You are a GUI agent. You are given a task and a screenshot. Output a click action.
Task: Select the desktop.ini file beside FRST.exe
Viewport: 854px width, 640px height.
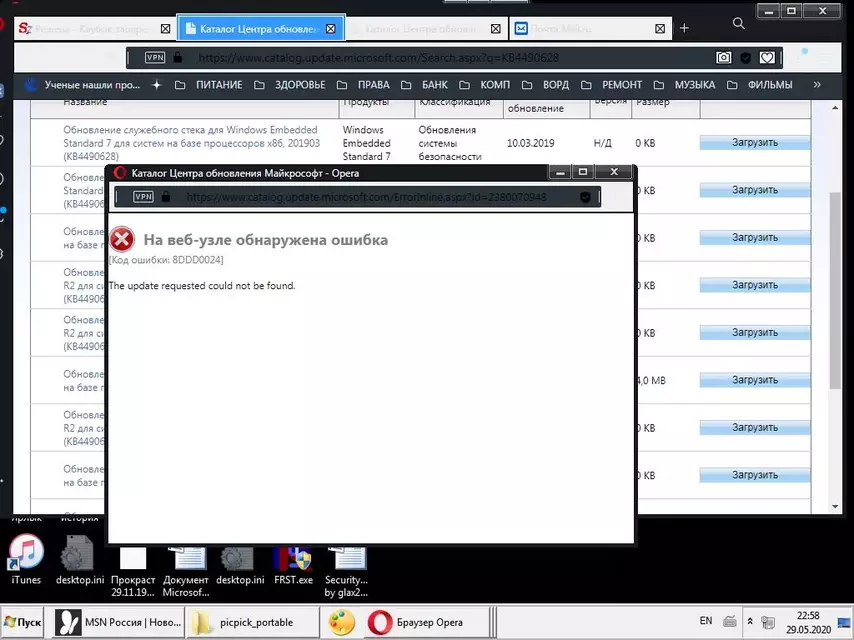coord(240,565)
